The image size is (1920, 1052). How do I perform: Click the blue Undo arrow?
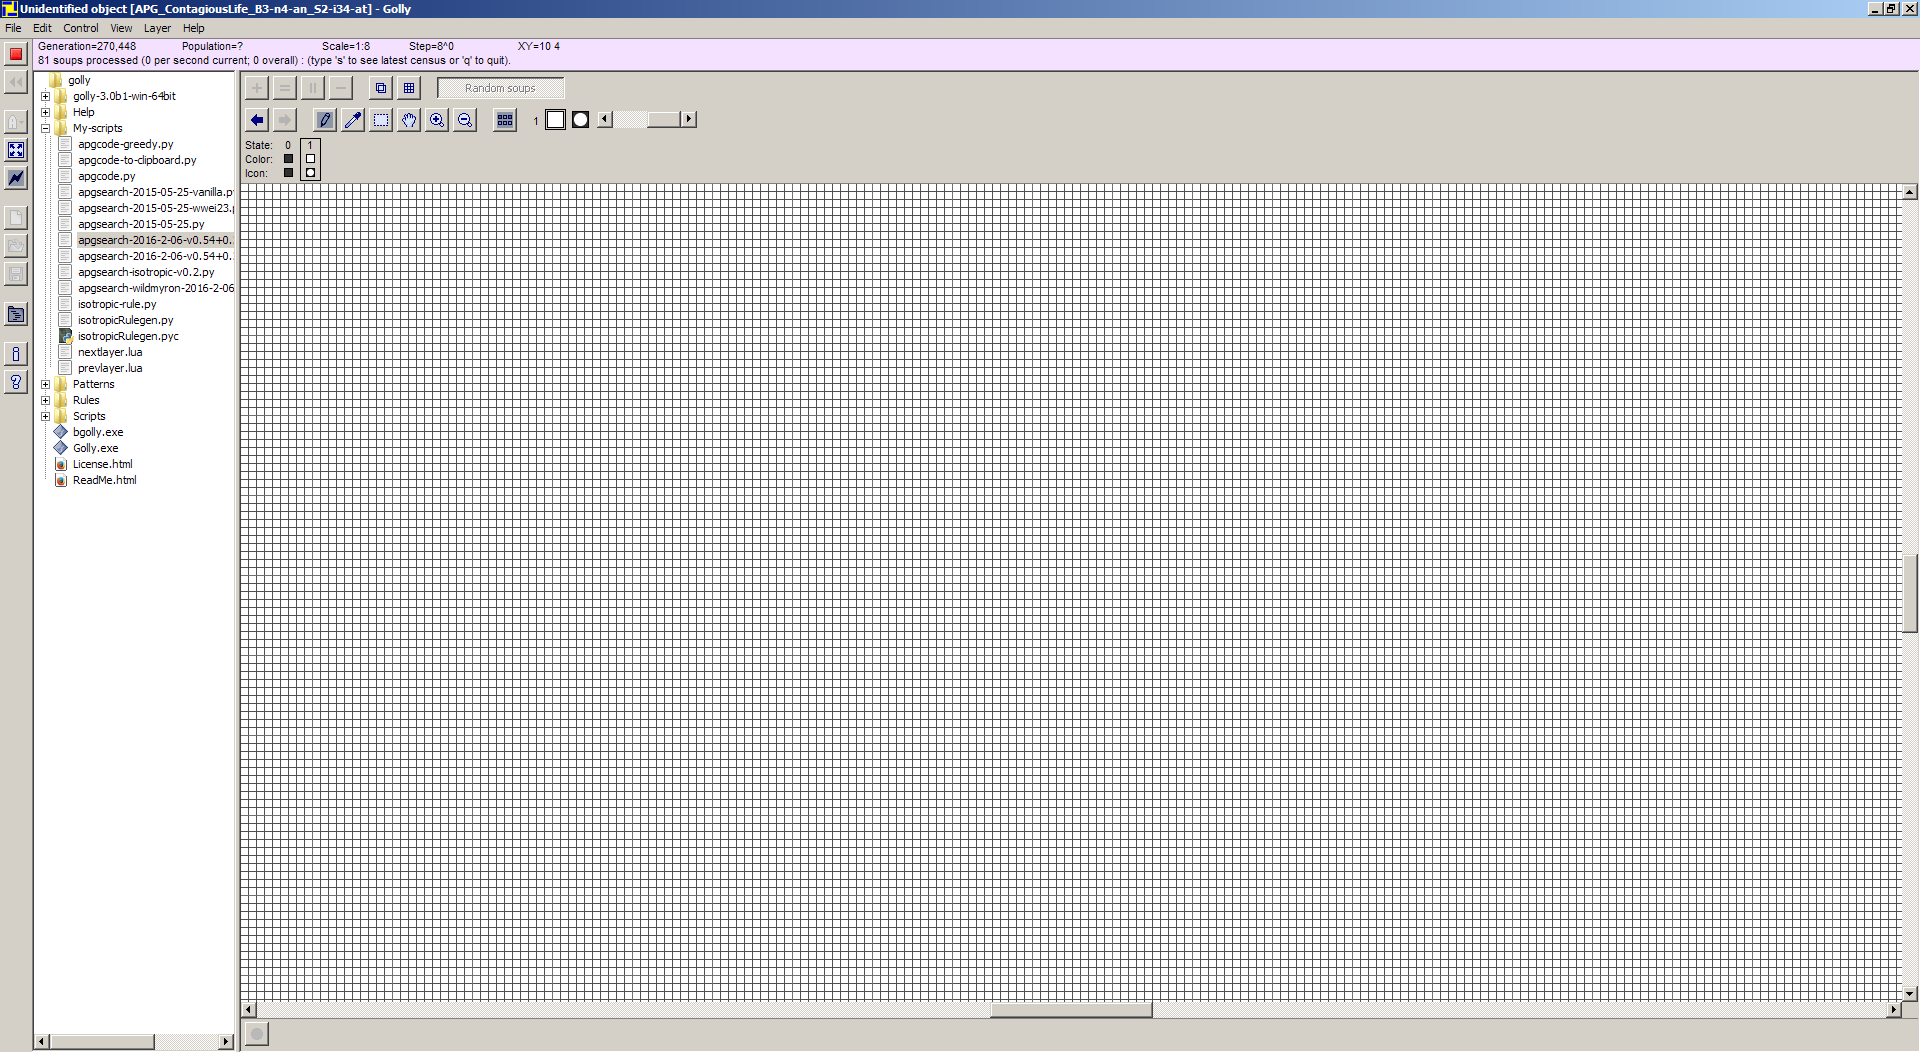tap(257, 120)
